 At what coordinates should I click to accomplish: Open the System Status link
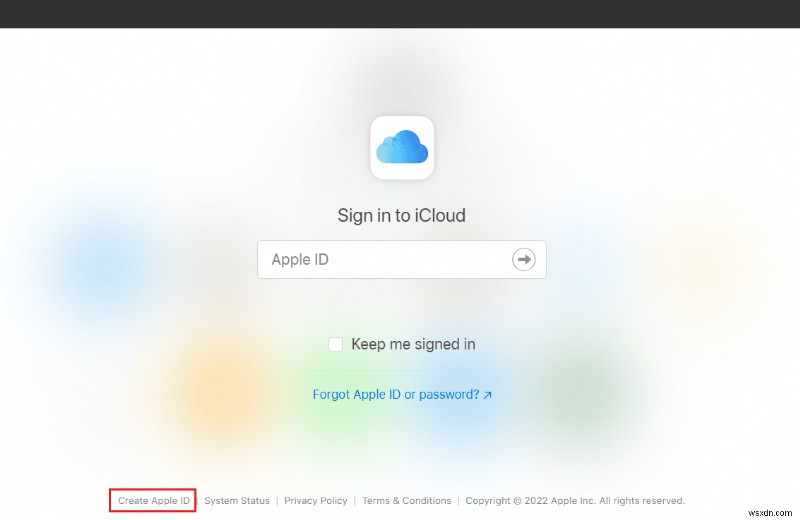coord(237,501)
